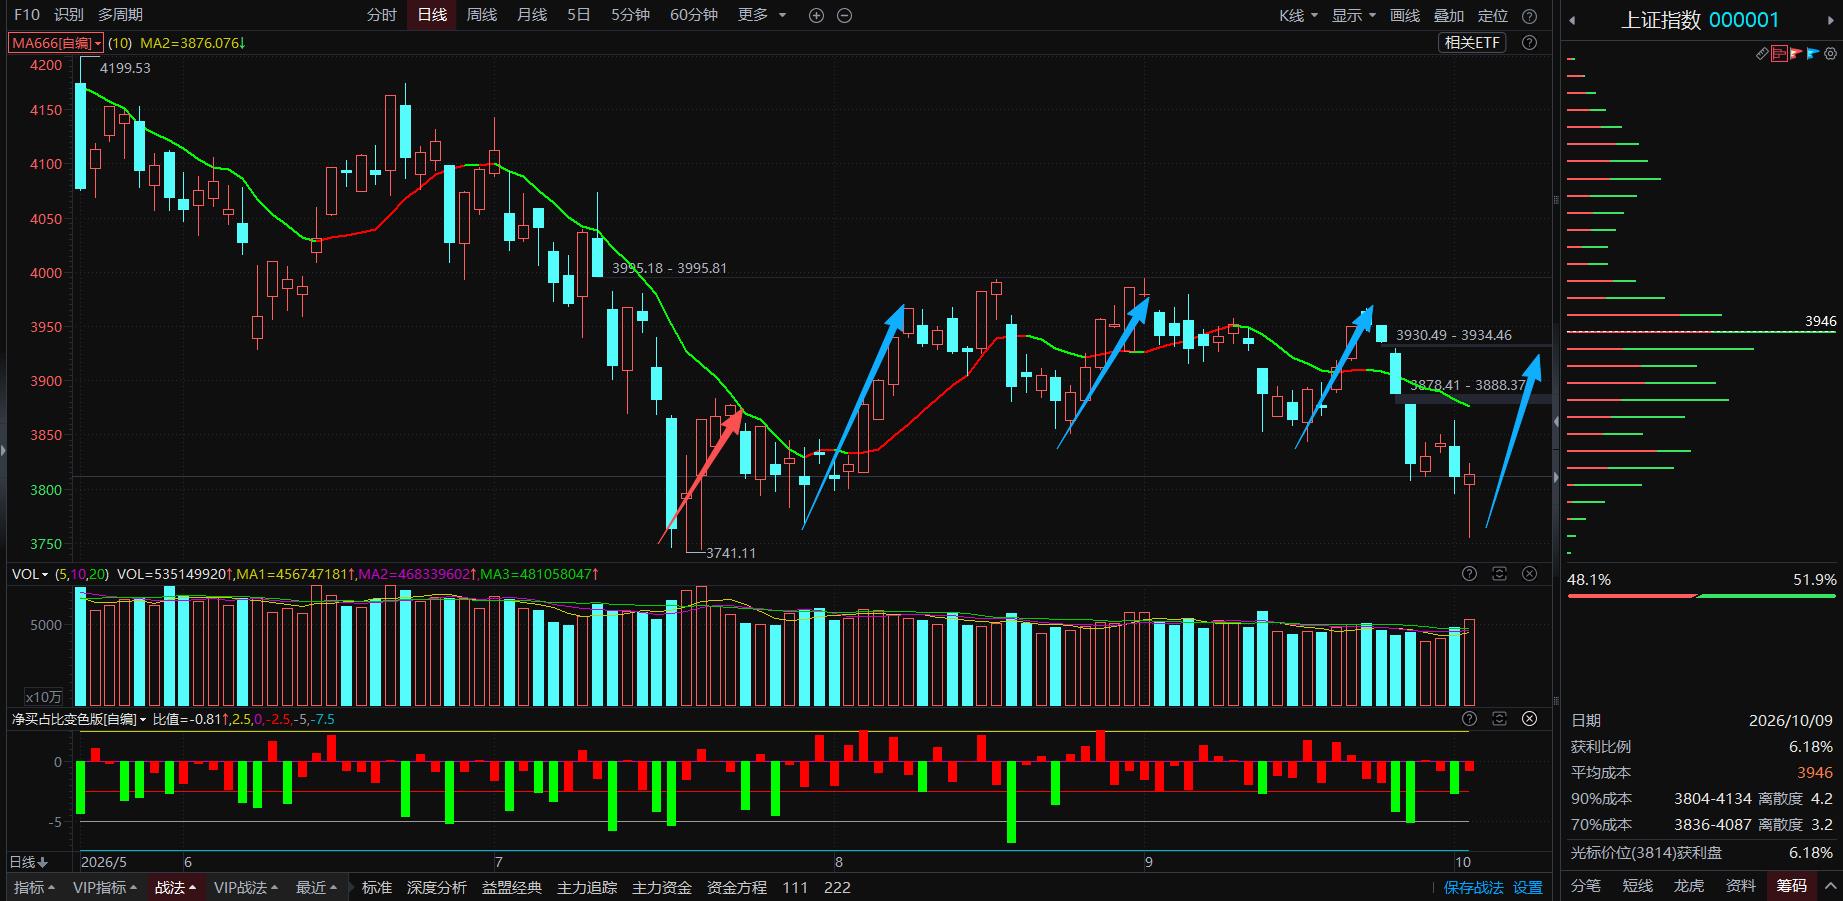Image resolution: width=1843 pixels, height=901 pixels.
Task: Expand the VIP指标 menu at bottom
Action: point(105,887)
